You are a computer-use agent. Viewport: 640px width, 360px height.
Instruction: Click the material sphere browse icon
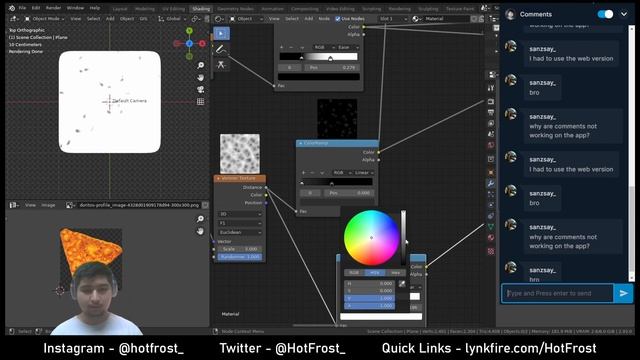pyautogui.click(x=416, y=19)
